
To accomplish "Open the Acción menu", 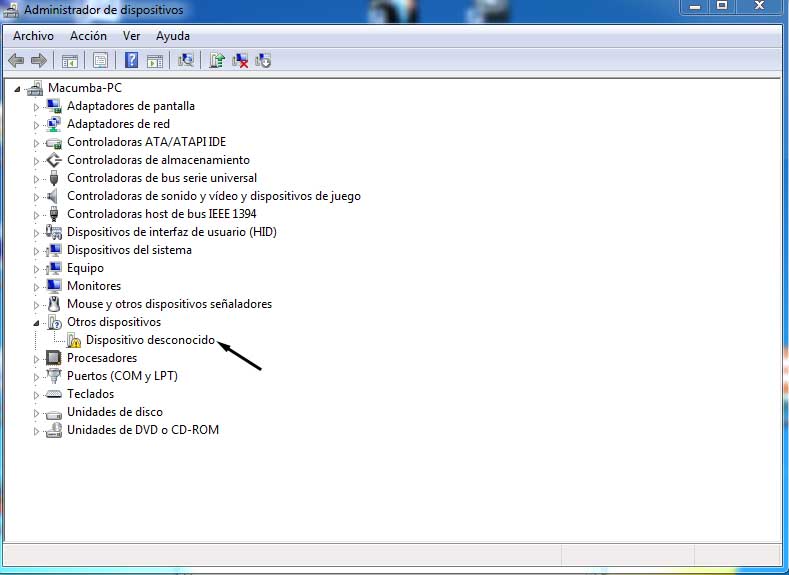I will (x=88, y=36).
